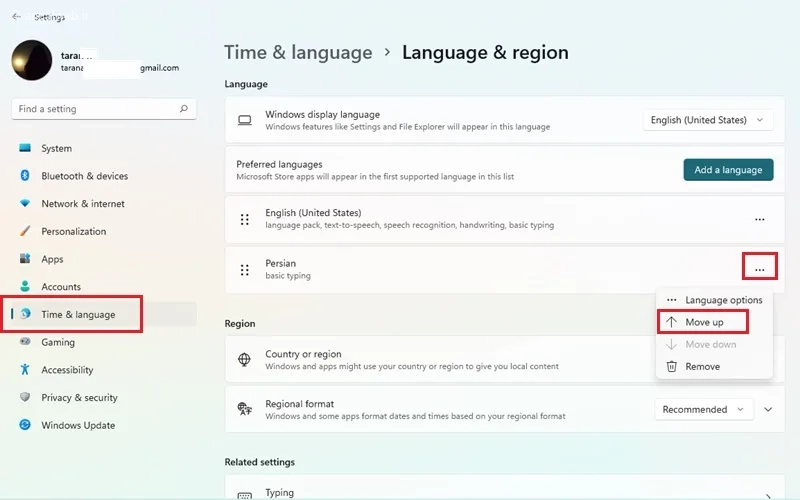Click the Find a setting search box
Screen dimensions: 800x500
(x=104, y=109)
